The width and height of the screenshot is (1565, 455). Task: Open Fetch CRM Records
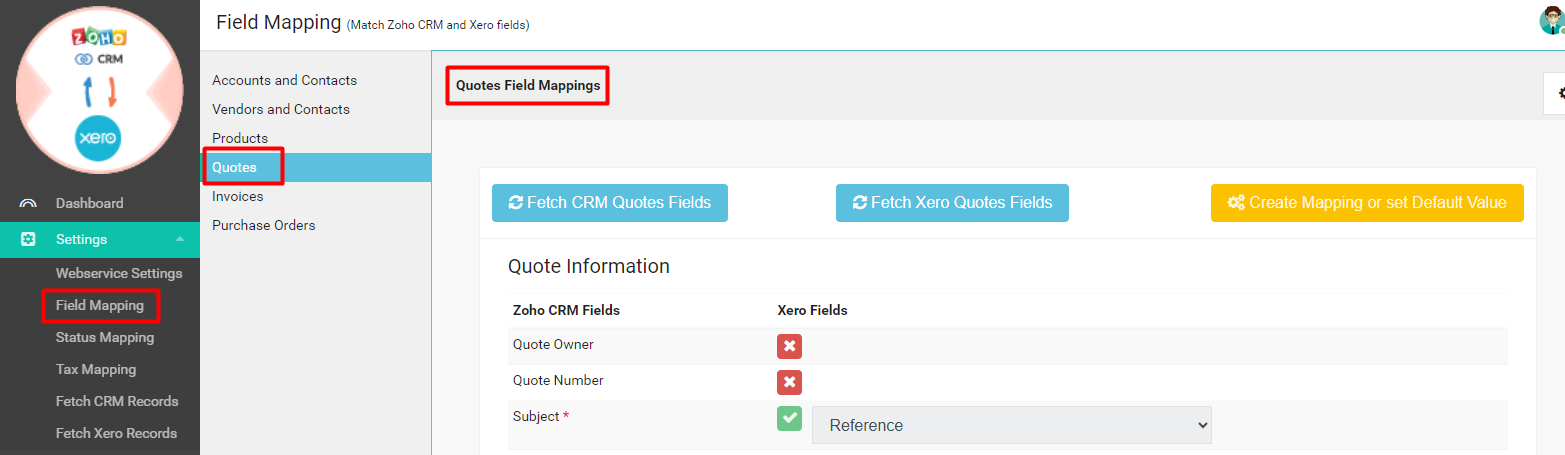coord(117,401)
